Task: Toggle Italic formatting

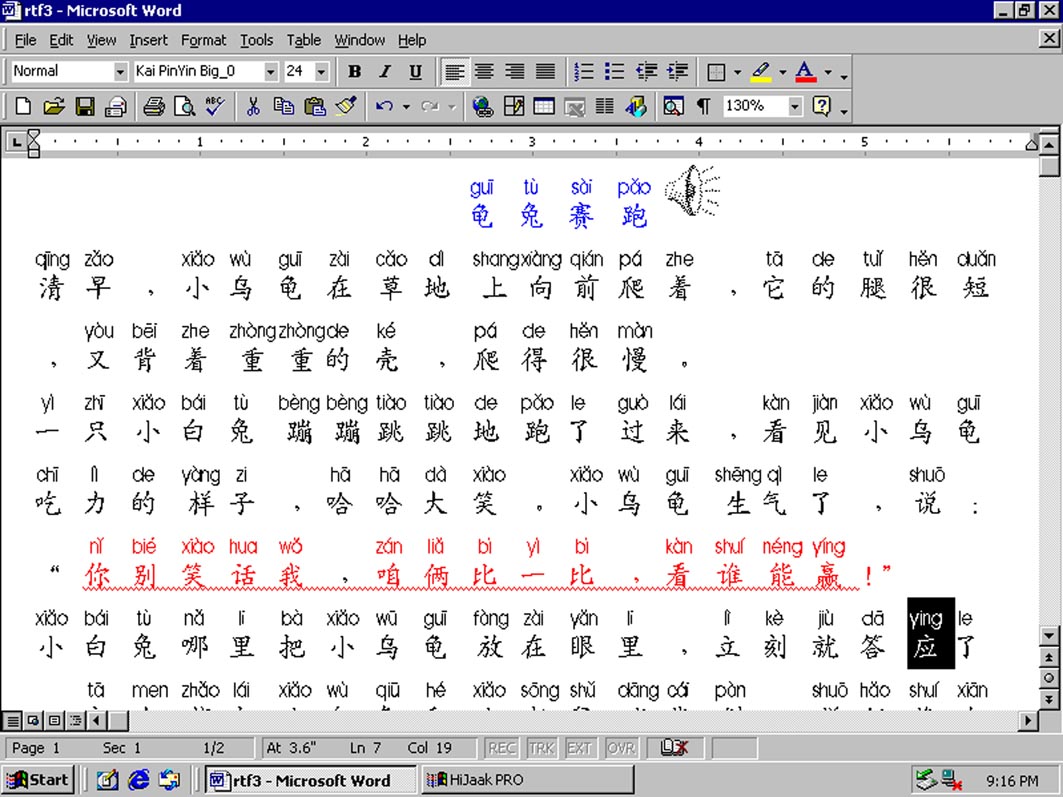Action: click(x=384, y=71)
